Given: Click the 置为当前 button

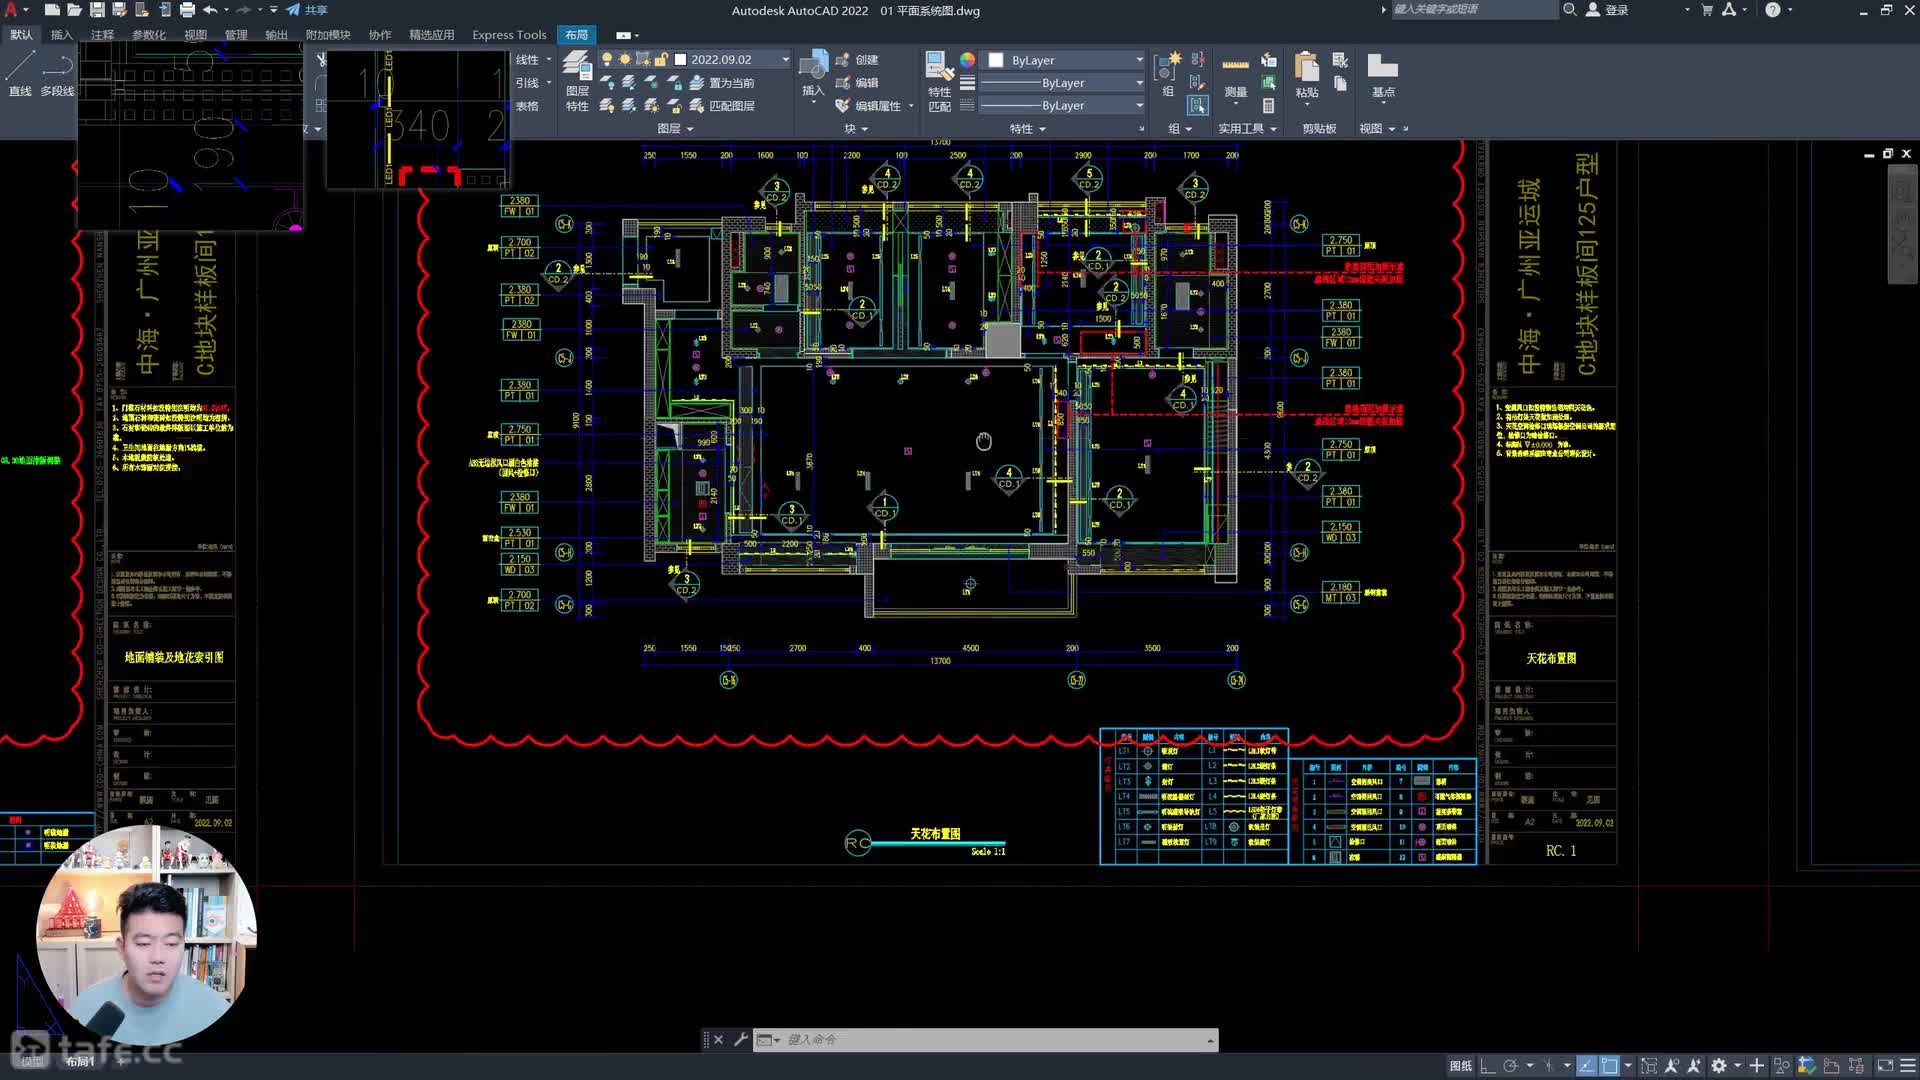Looking at the screenshot, I should (730, 83).
